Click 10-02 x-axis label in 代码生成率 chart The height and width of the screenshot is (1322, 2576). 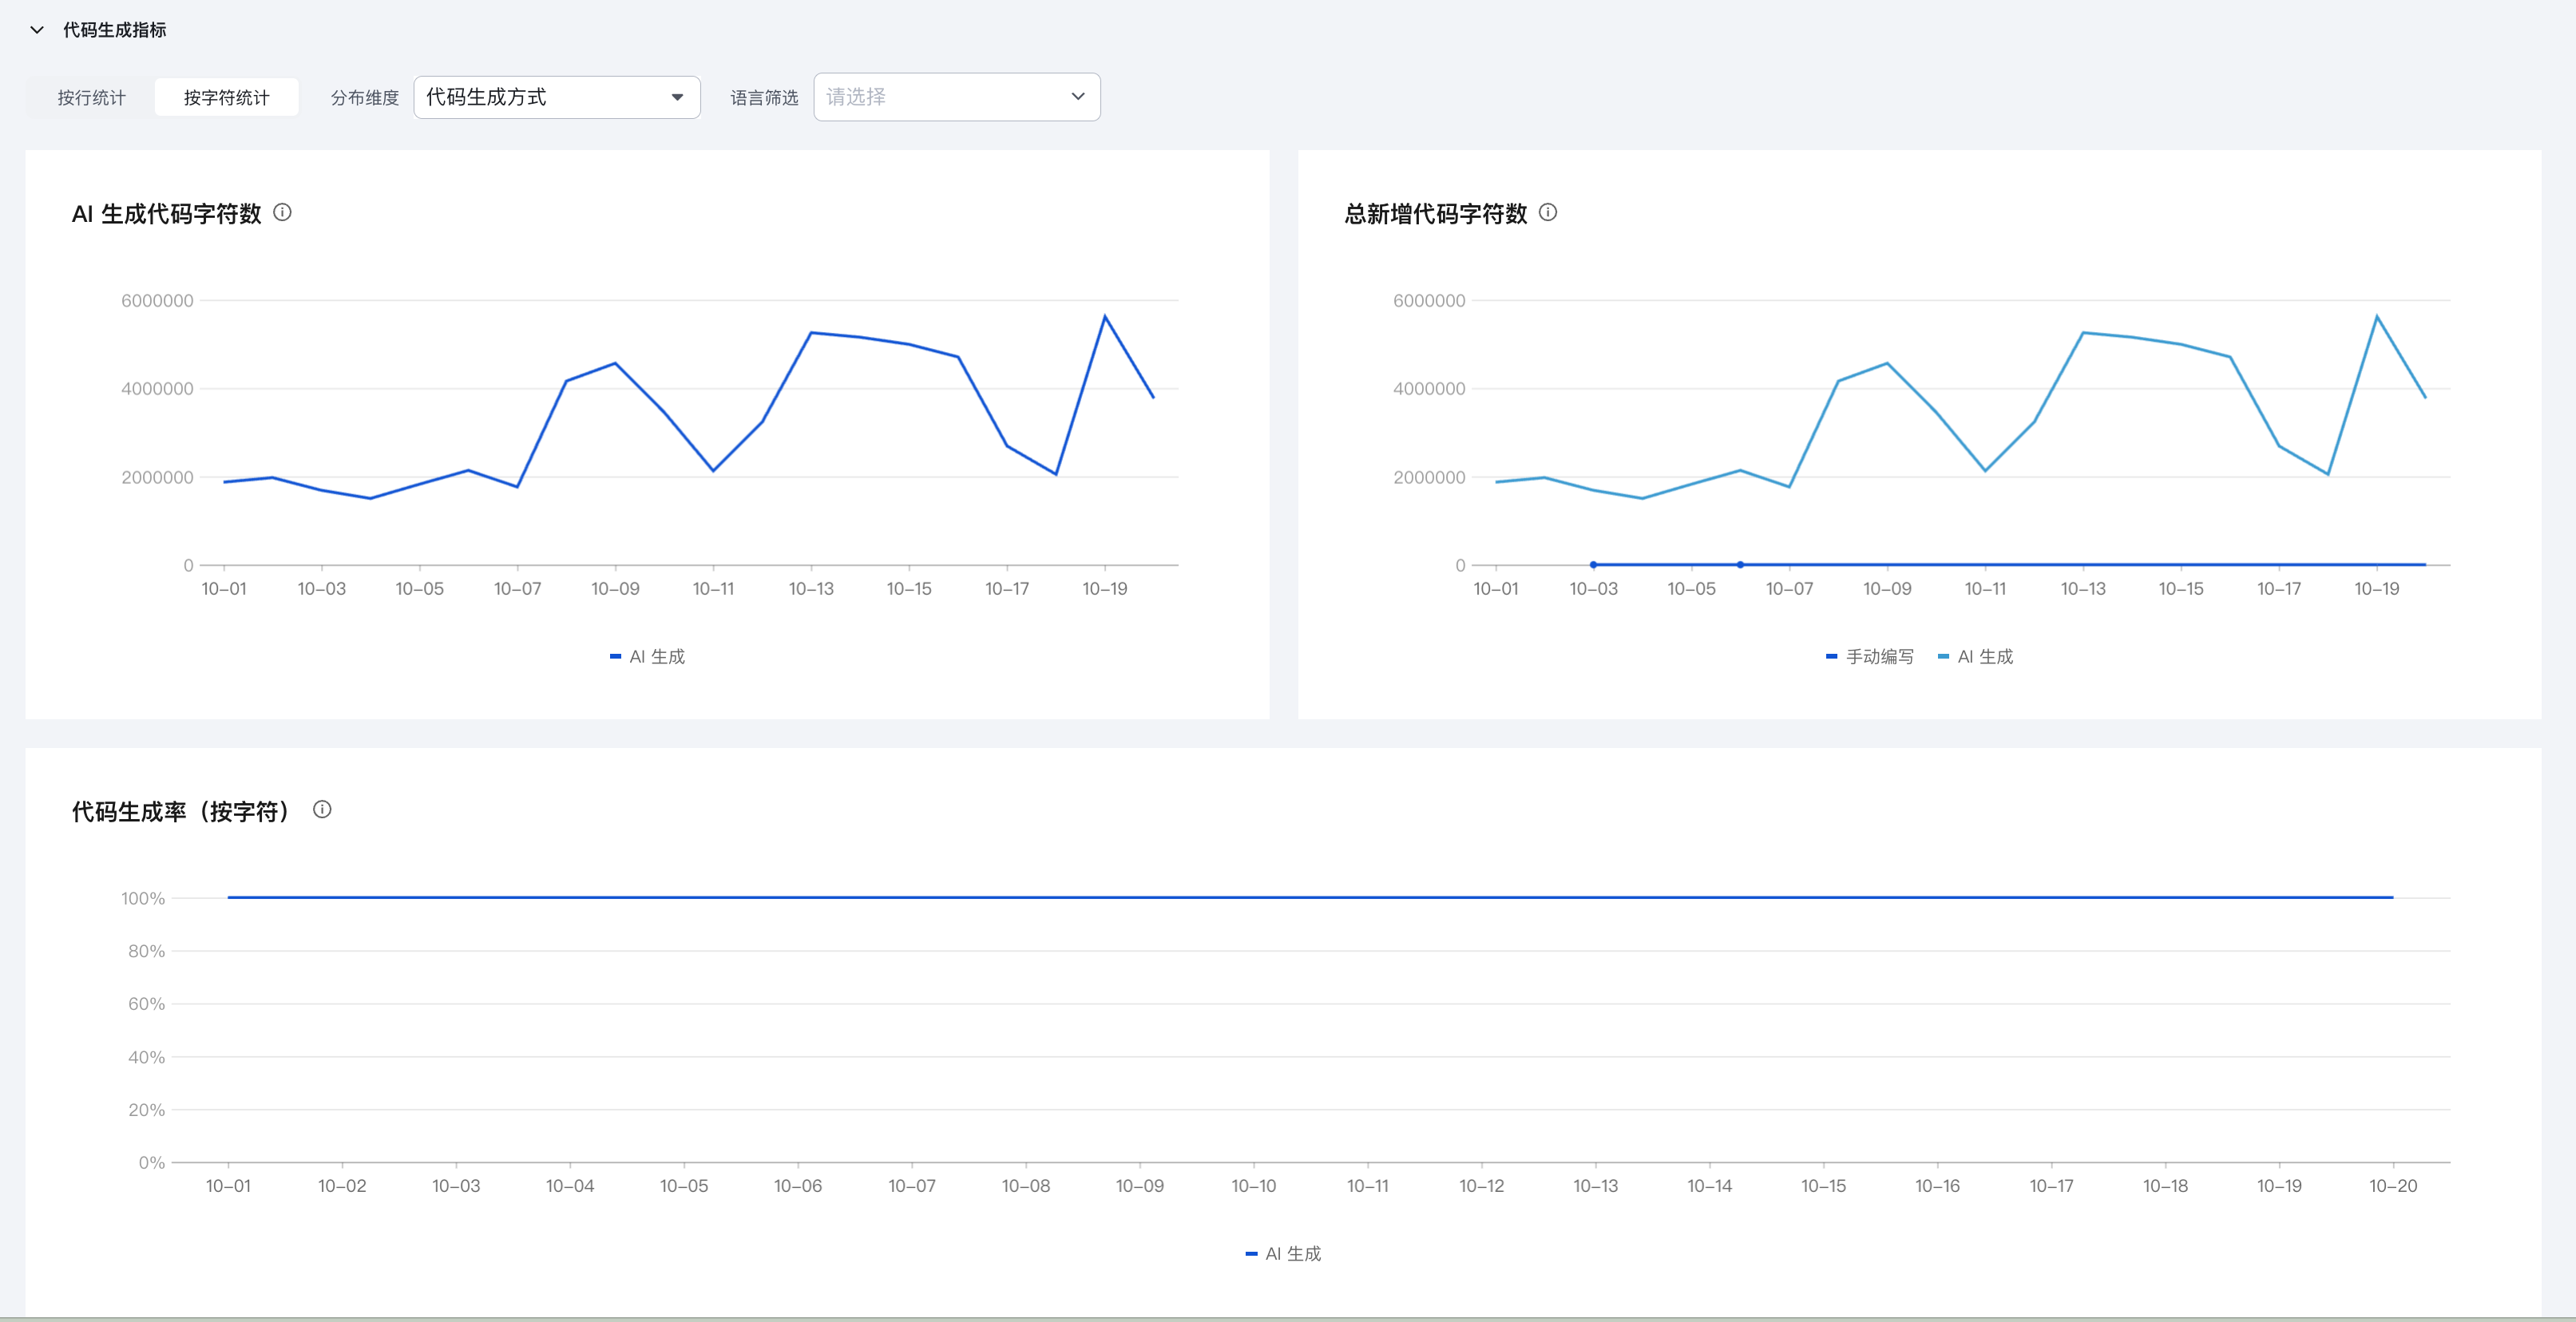342,1186
